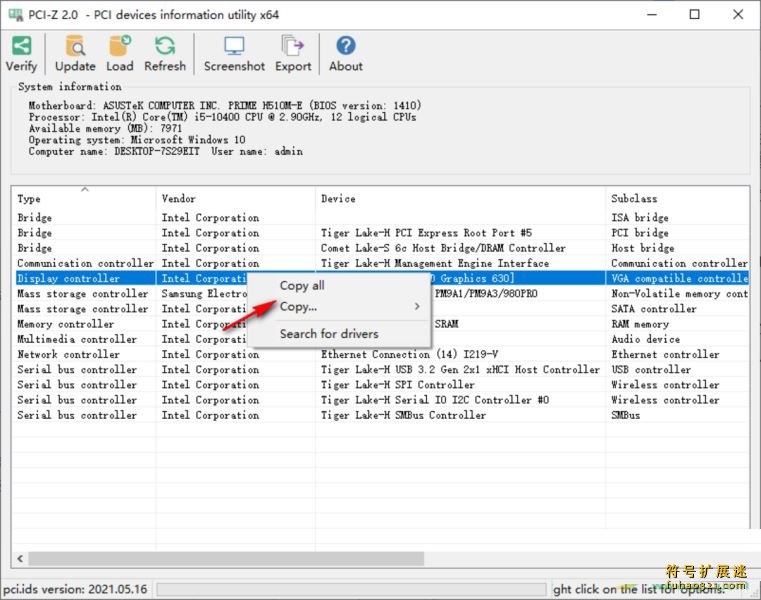Screen dimensions: 761x600
Task: Take a Screenshot using toolbar icon
Action: pos(234,46)
